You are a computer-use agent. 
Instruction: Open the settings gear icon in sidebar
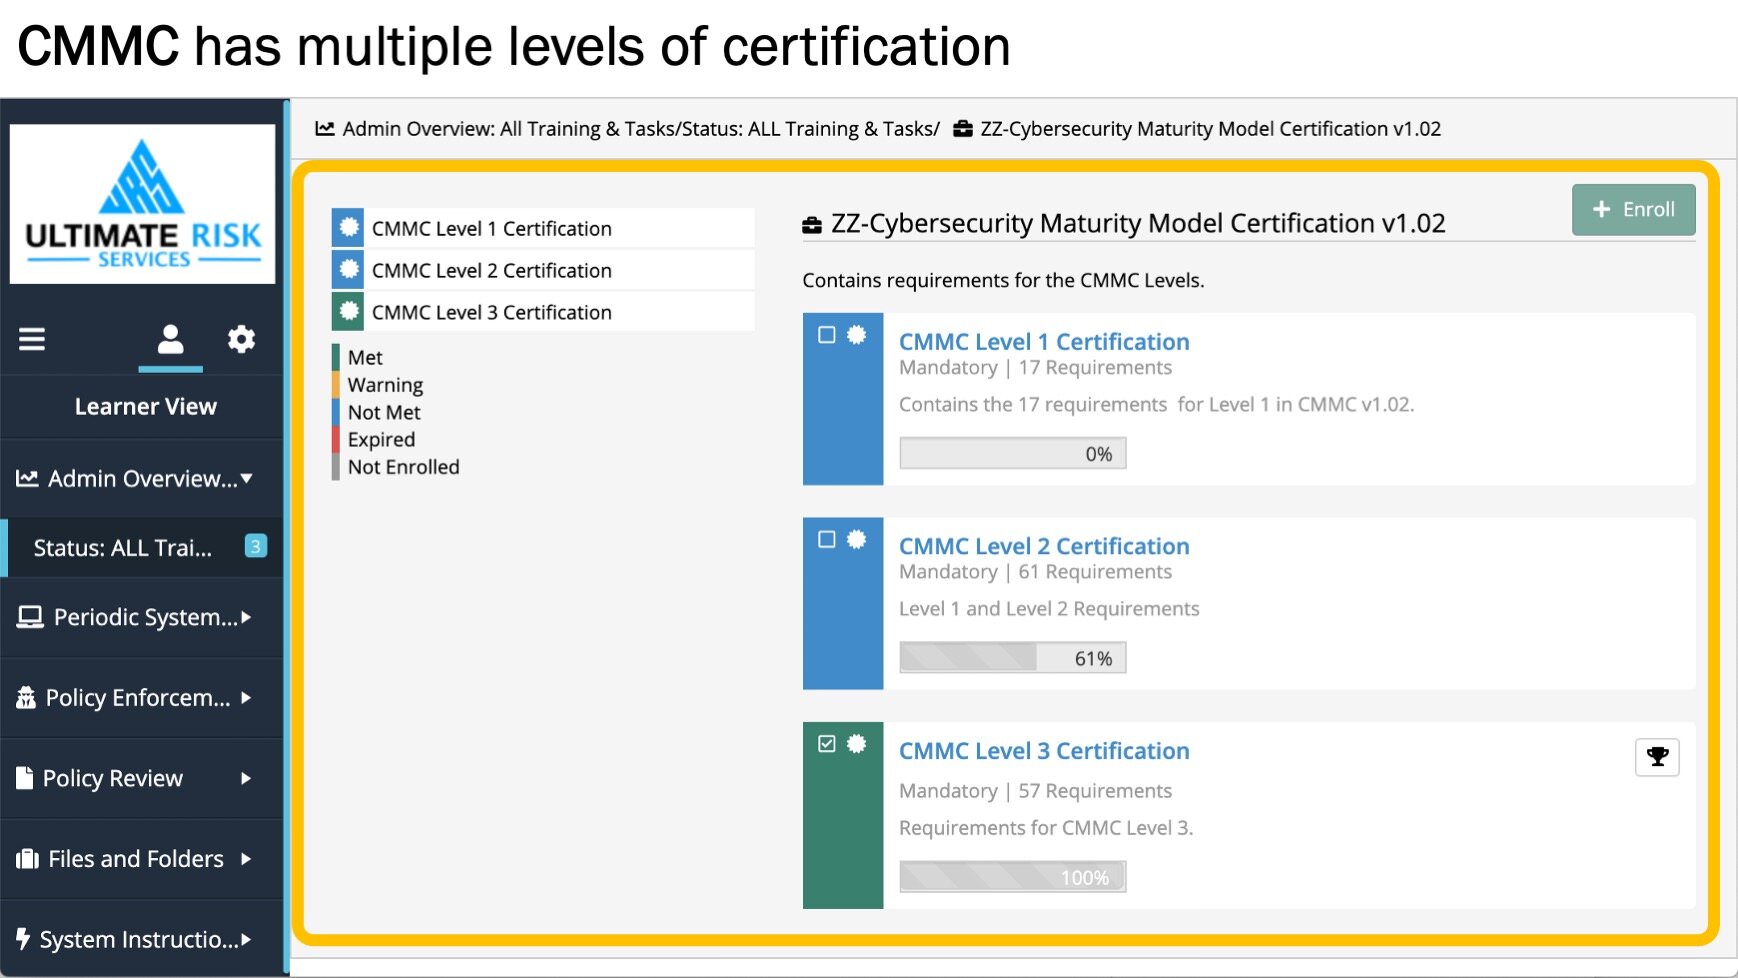pyautogui.click(x=241, y=339)
